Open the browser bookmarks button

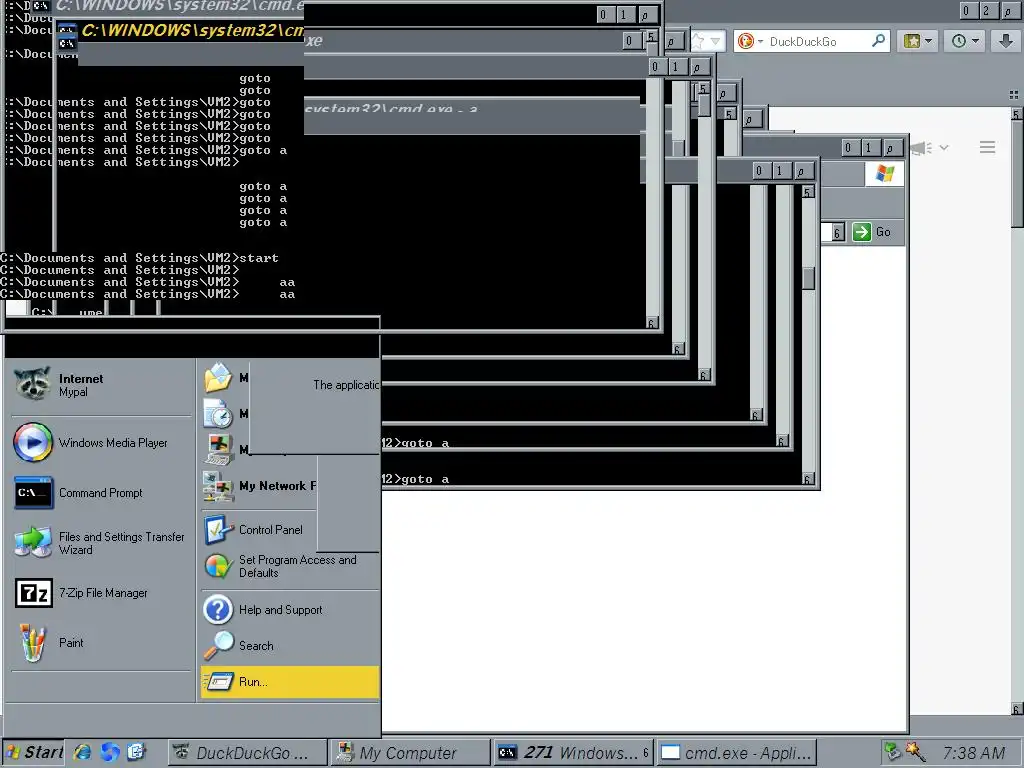912,41
